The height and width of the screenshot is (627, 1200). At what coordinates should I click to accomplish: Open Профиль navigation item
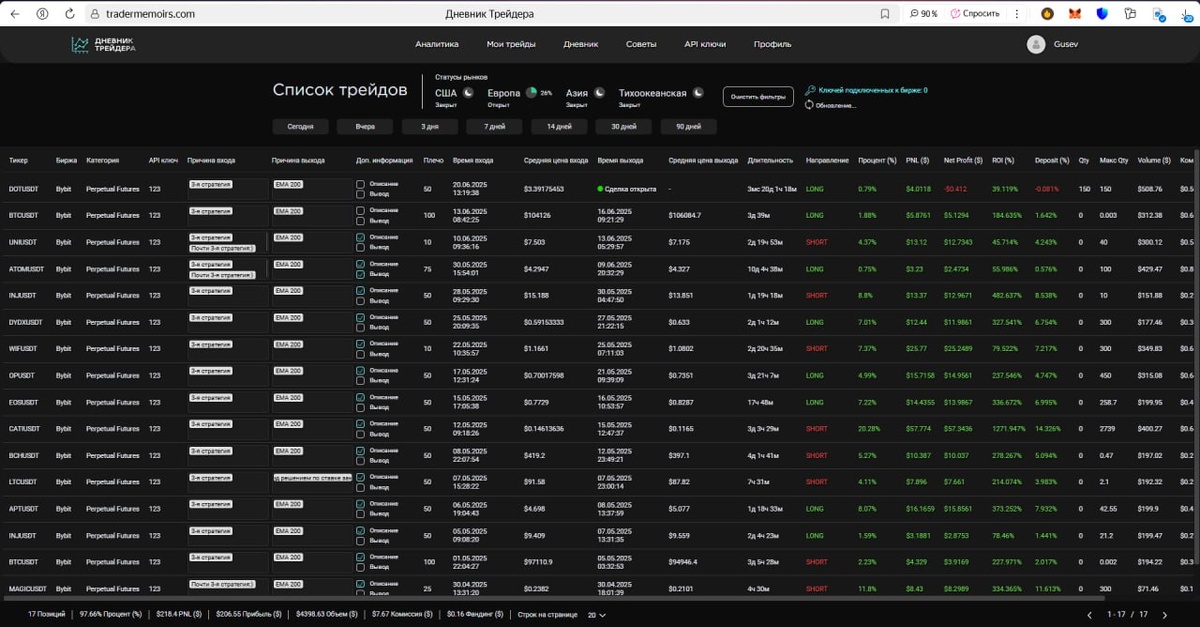pyautogui.click(x=772, y=44)
